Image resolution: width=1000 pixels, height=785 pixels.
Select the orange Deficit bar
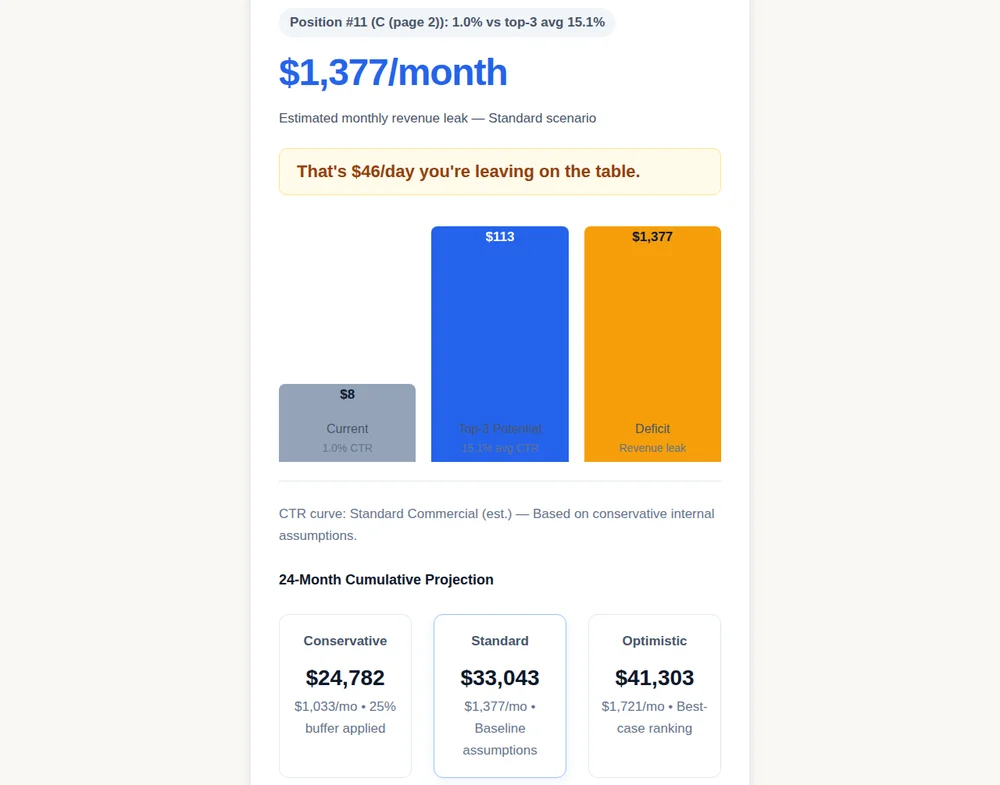[x=652, y=344]
